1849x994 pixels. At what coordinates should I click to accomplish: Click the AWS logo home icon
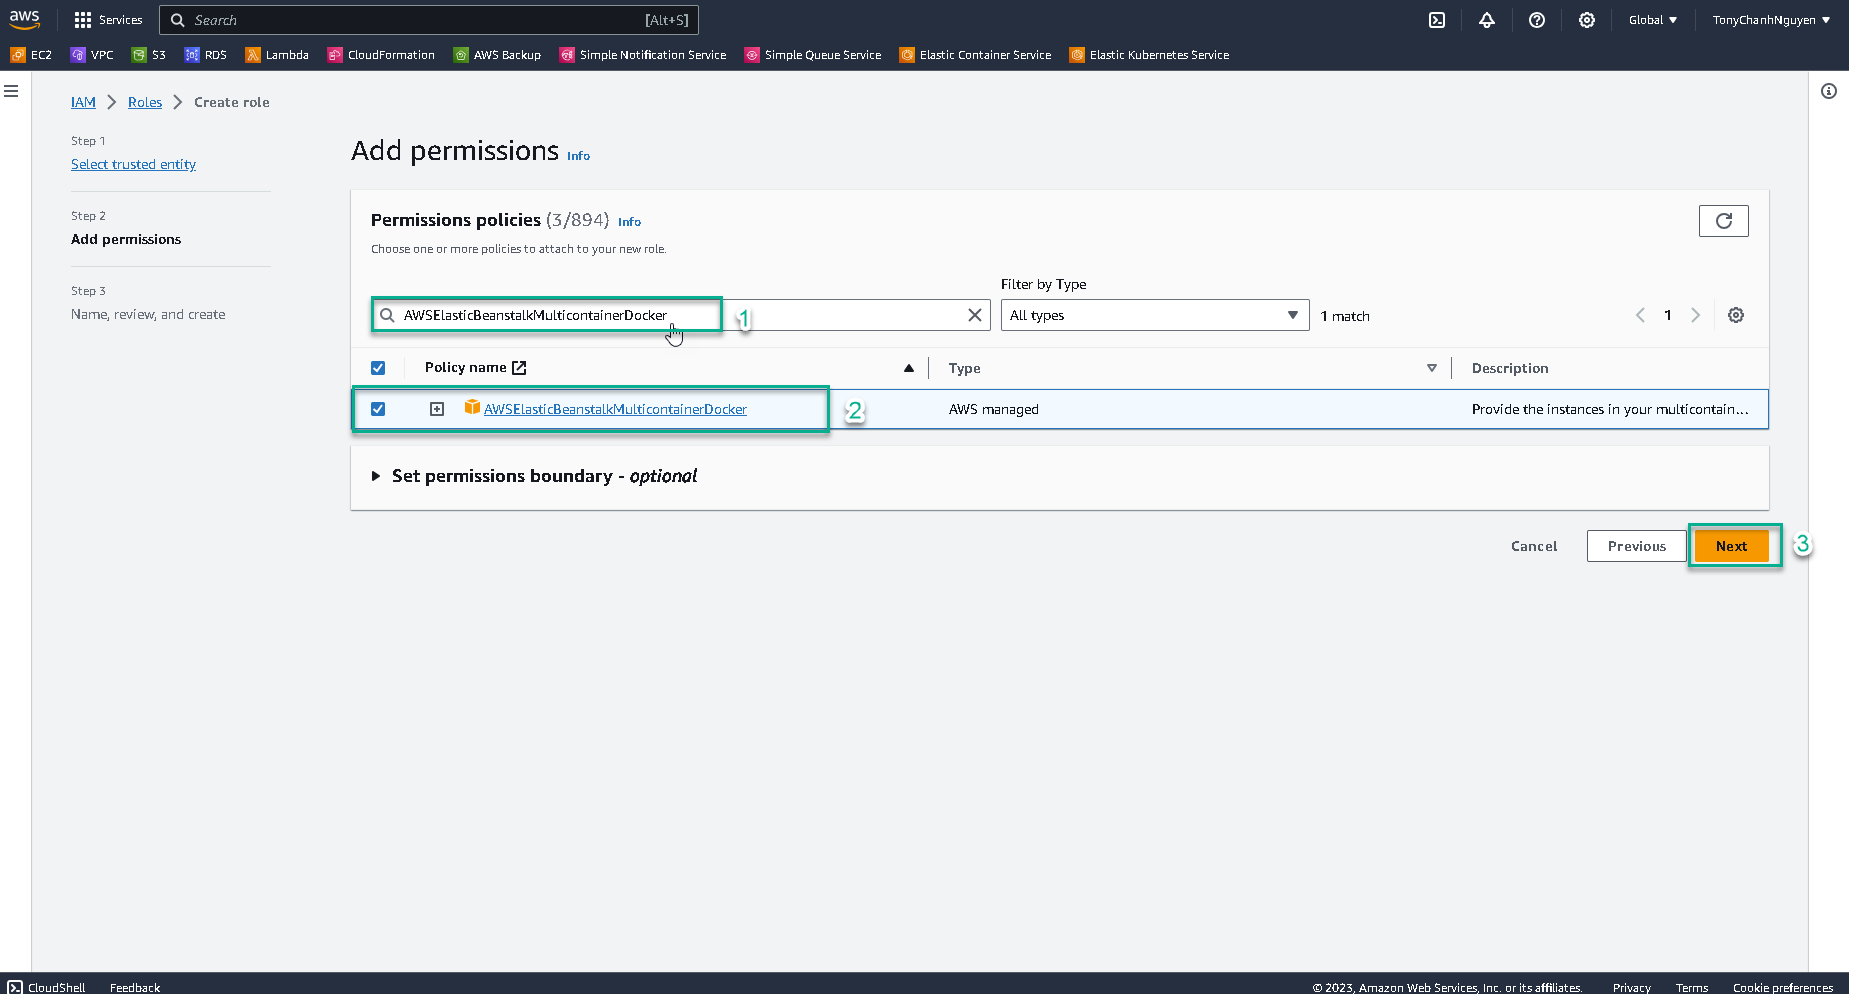(25, 19)
